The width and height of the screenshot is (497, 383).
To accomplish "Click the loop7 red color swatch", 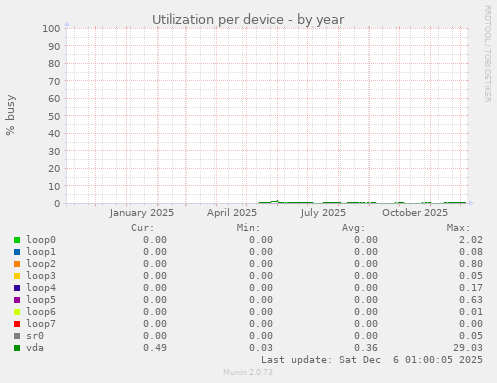I will (x=17, y=324).
